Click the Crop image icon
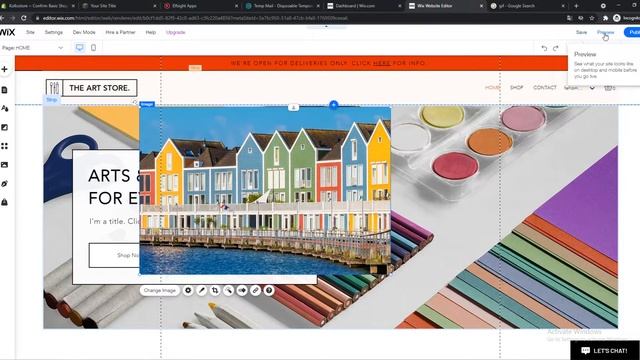 [x=215, y=290]
